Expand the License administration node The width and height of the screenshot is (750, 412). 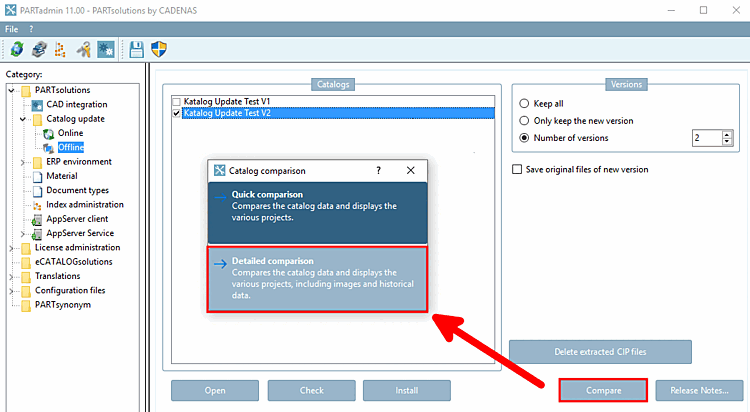(x=11, y=248)
